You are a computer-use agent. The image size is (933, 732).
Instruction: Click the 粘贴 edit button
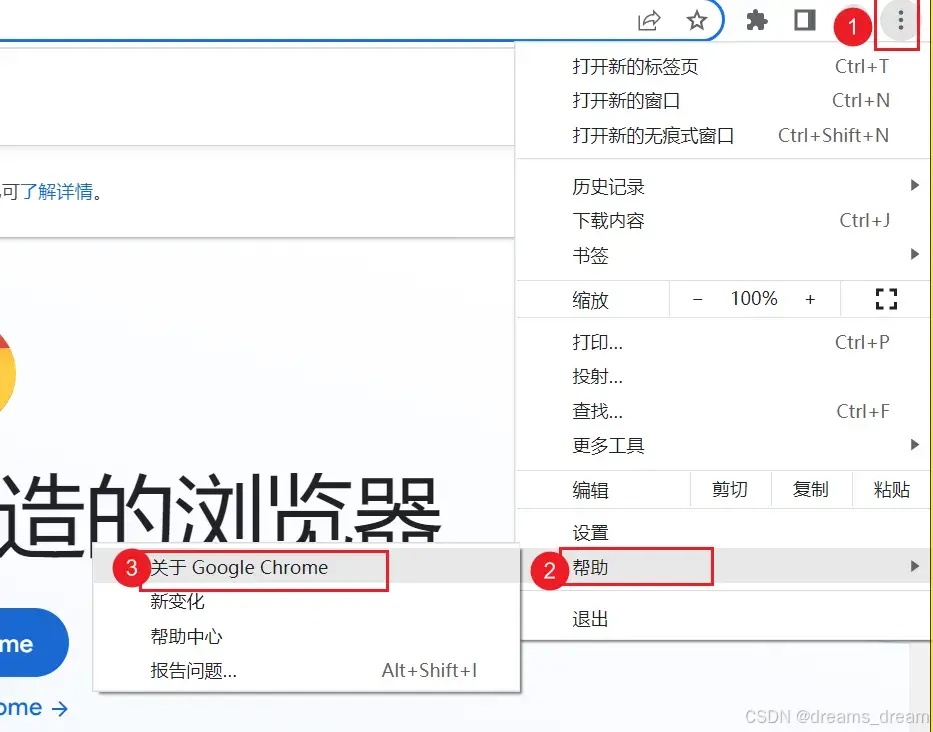[891, 489]
